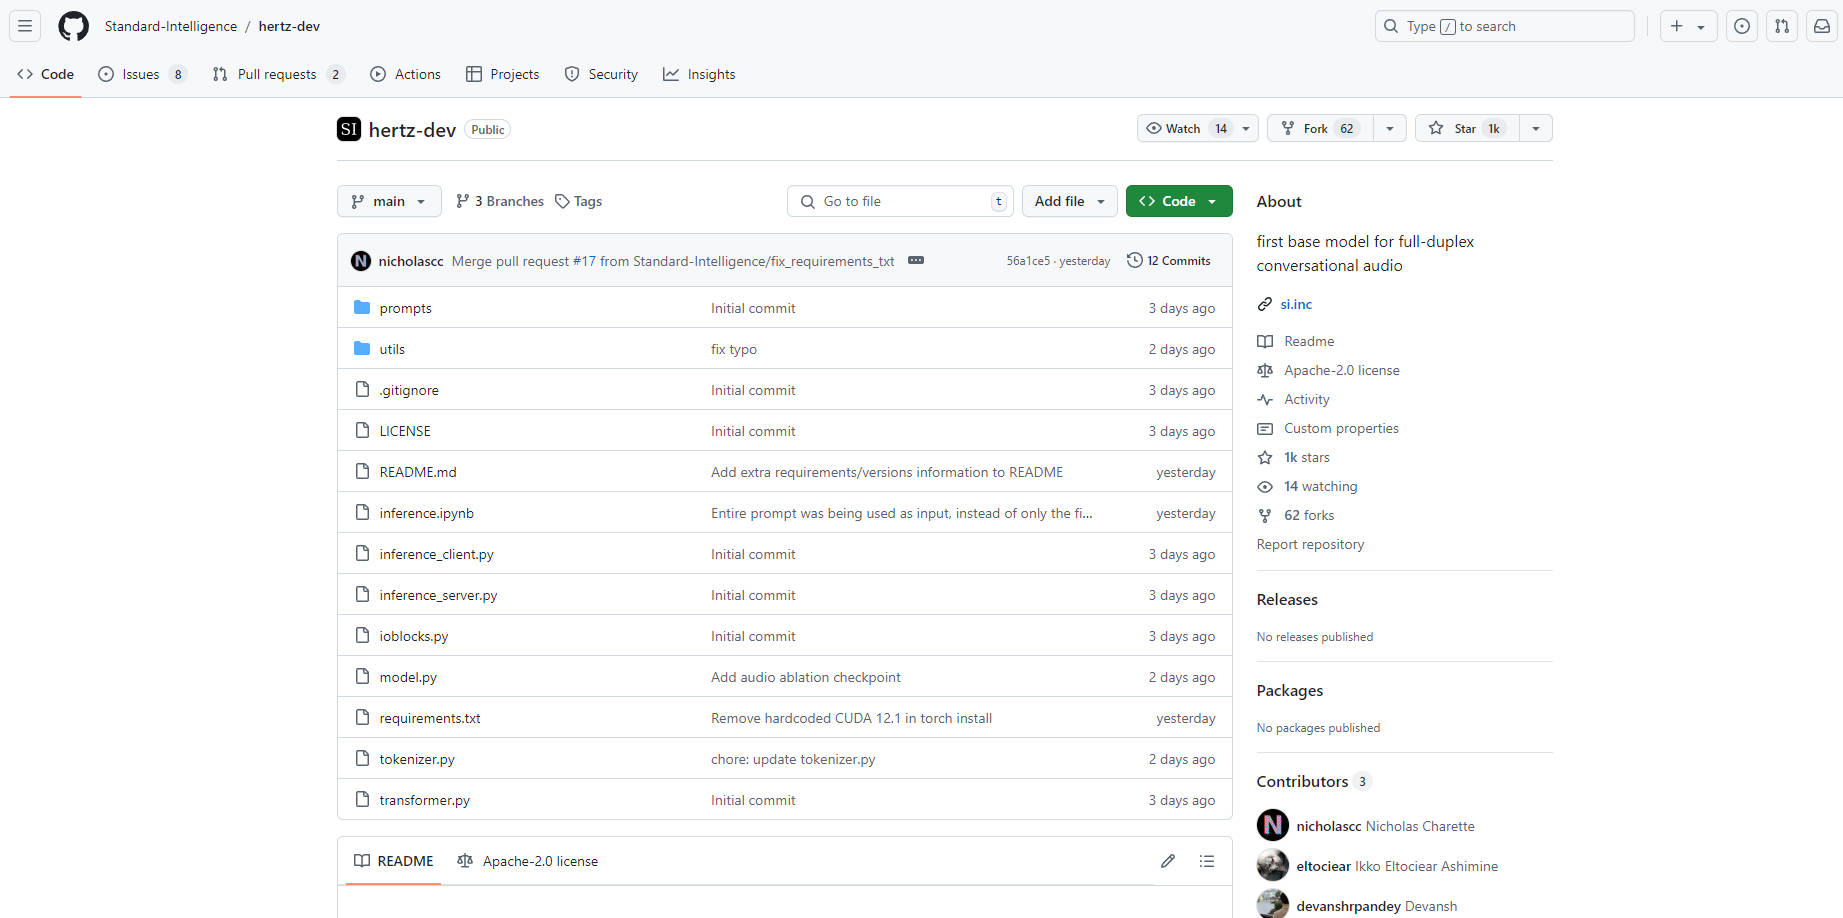
Task: Open README outline list icon
Action: [1207, 861]
